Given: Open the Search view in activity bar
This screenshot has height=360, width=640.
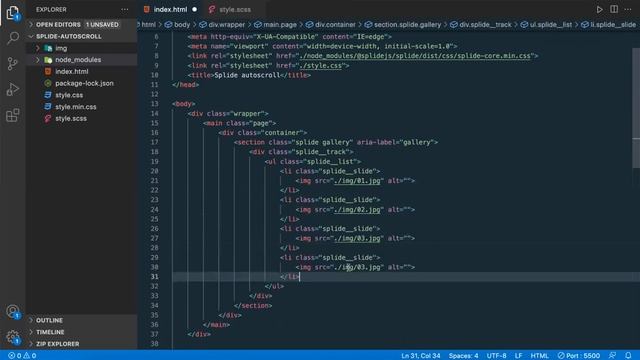Looking at the screenshot, I should [13, 38].
